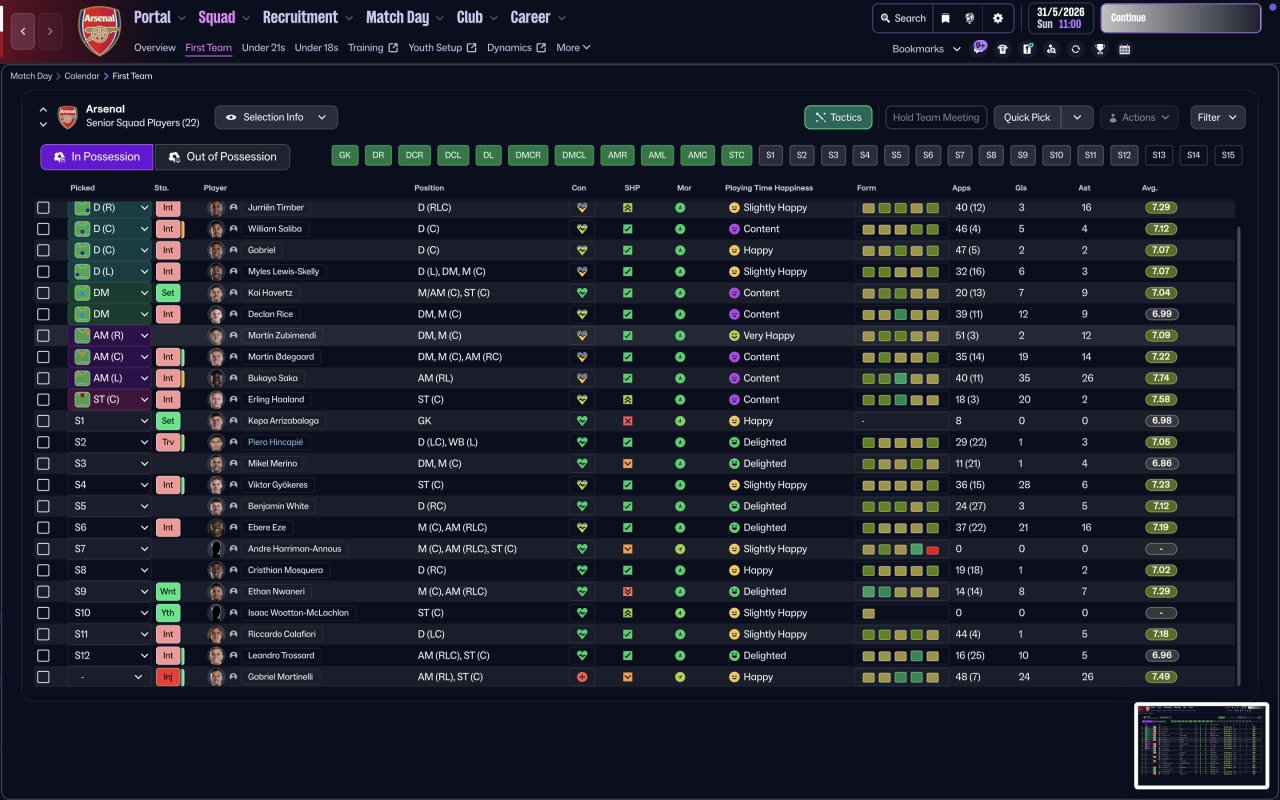1280x800 pixels.
Task: Tick the checkbox for Gabriel Martinelli
Action: 43,677
